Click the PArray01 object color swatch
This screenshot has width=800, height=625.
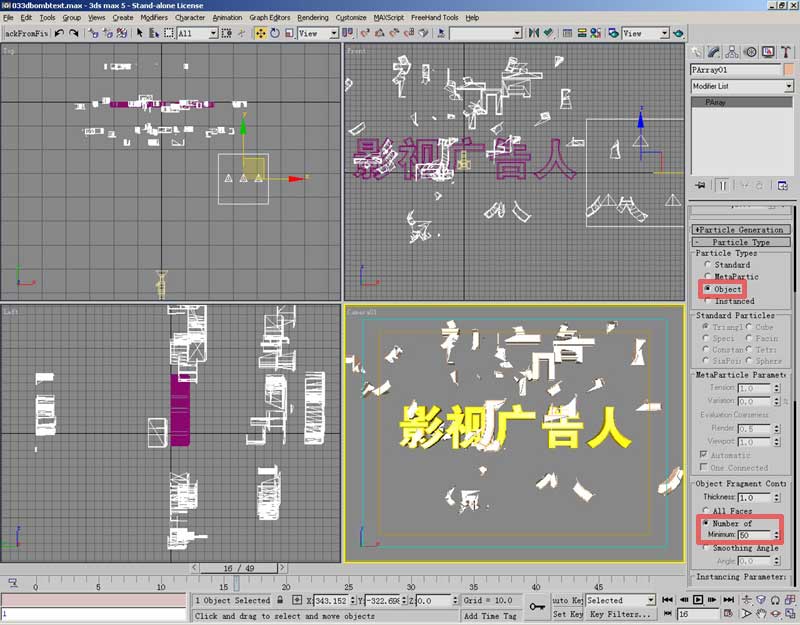pos(788,70)
